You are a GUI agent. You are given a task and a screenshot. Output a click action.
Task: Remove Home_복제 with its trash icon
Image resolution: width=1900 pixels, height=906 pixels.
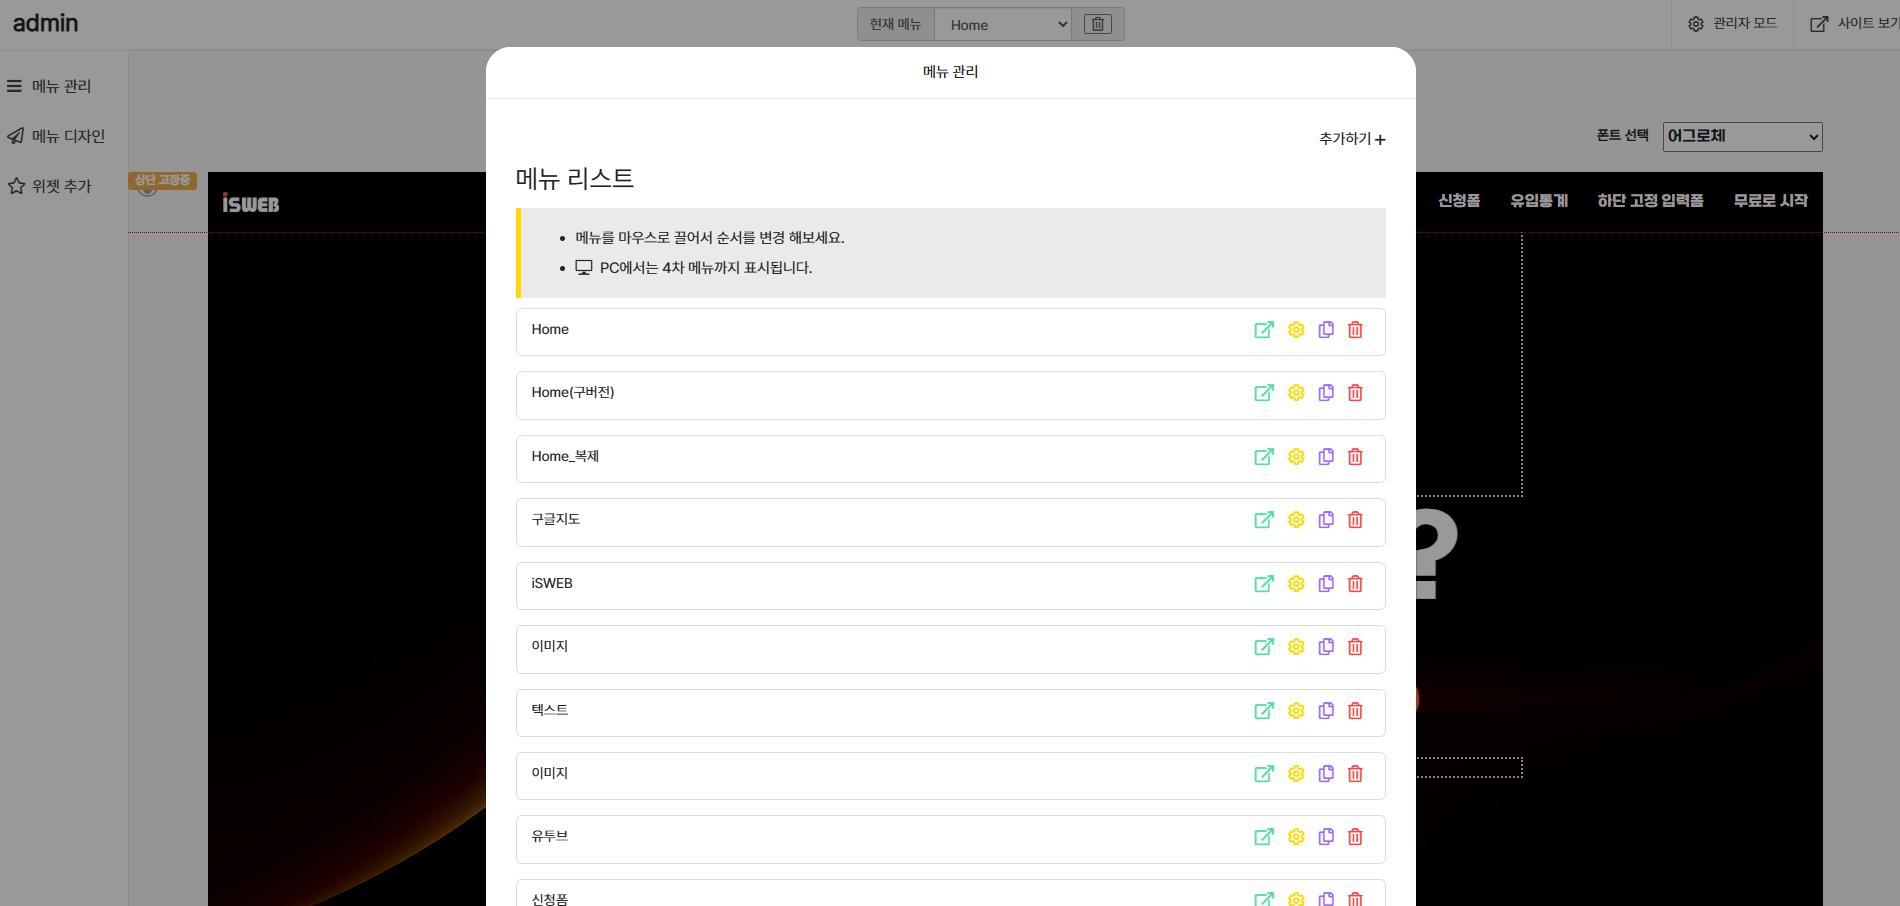(x=1355, y=457)
